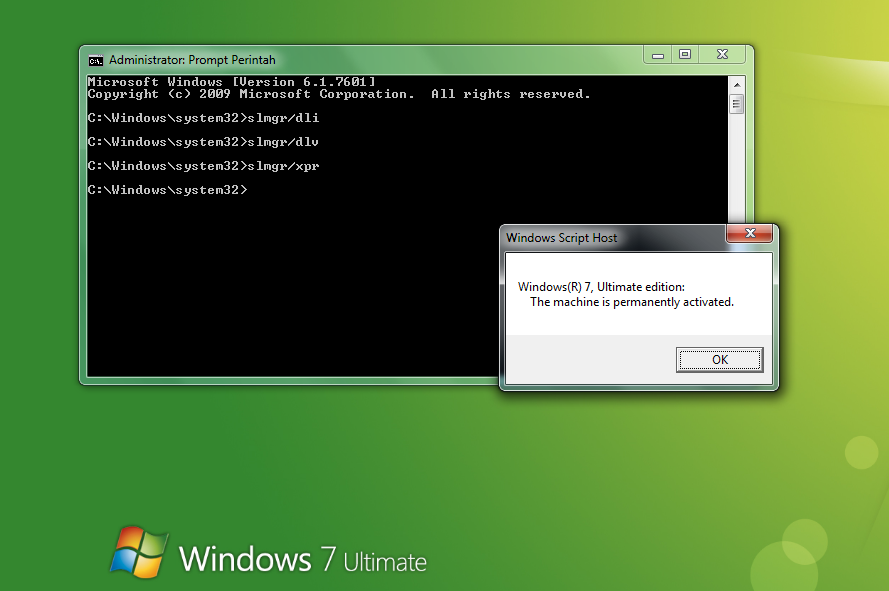
Task: Close the Windows Script Host dialog
Action: 750,233
